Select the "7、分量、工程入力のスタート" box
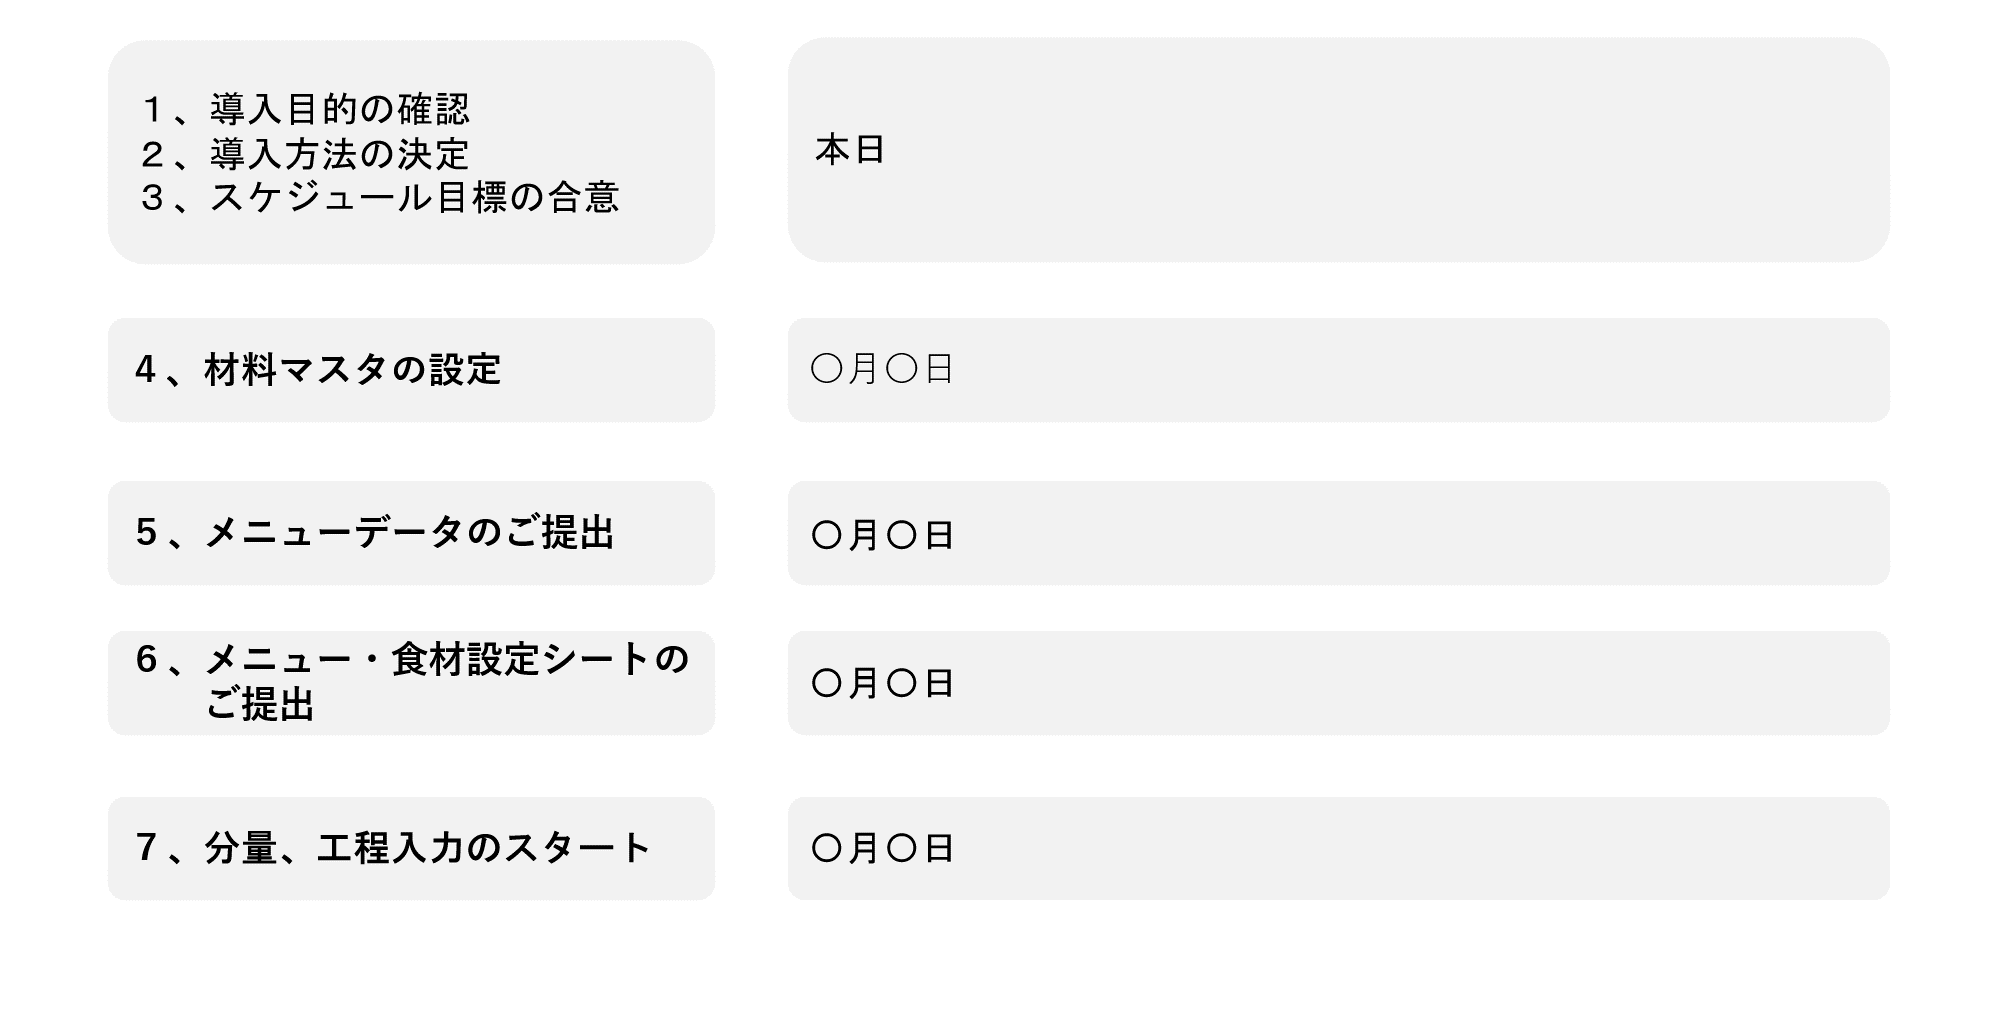This screenshot has width=1999, height=1020. (x=410, y=848)
